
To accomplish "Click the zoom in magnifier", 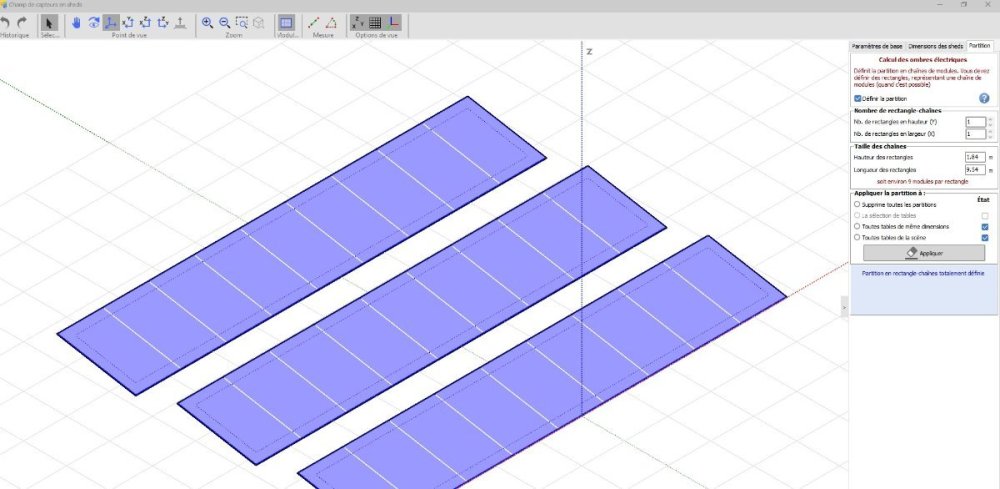I will 208,22.
